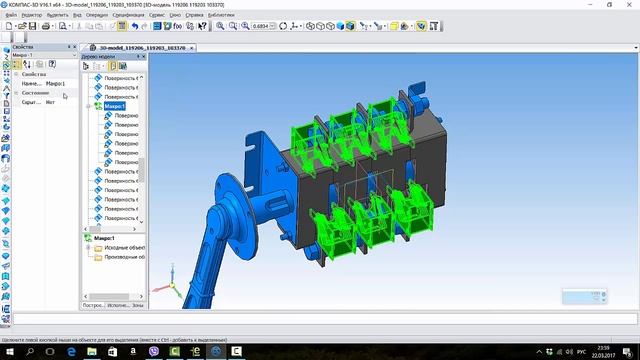This screenshot has width=640, height=360.
Task: Pin the 'Свойства' panel
Action: (x=69, y=47)
